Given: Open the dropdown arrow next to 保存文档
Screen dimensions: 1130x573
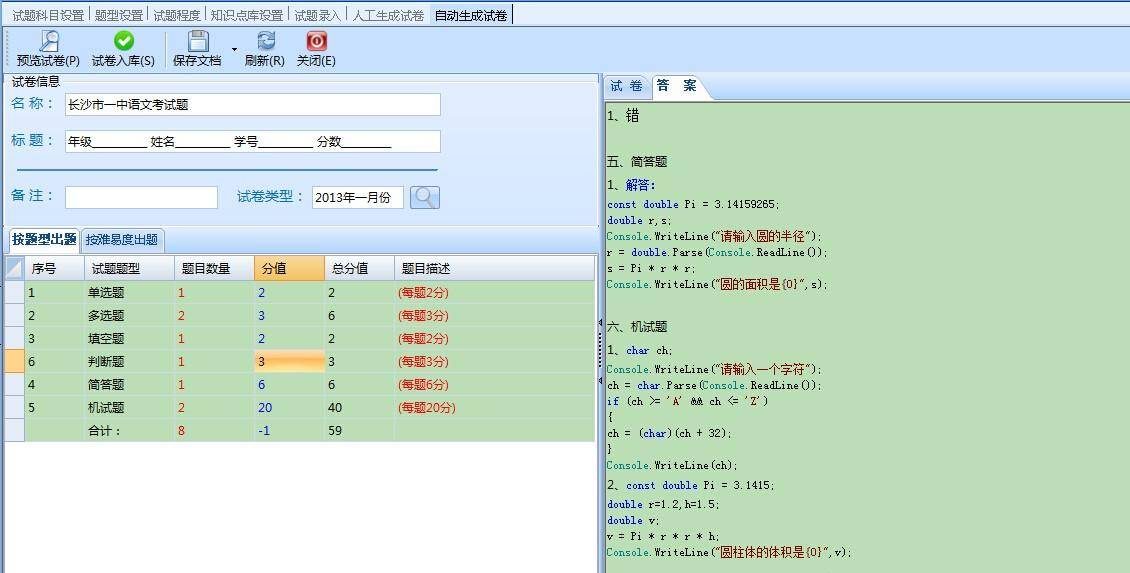Looking at the screenshot, I should click(x=234, y=49).
